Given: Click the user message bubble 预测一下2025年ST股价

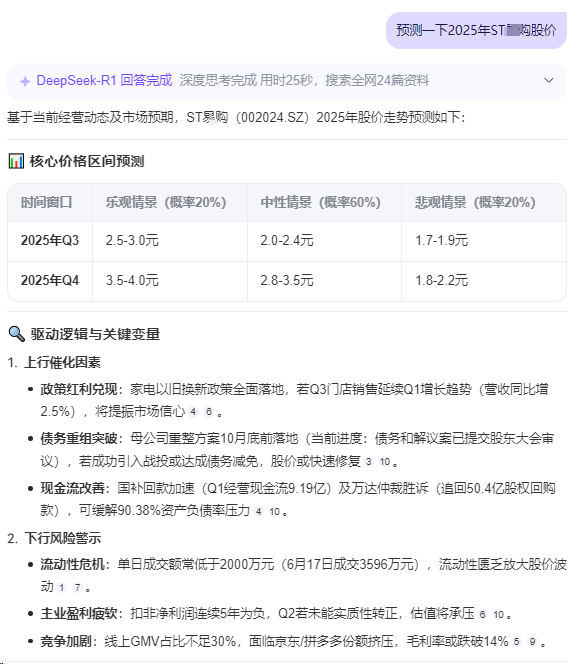Looking at the screenshot, I should (476, 30).
